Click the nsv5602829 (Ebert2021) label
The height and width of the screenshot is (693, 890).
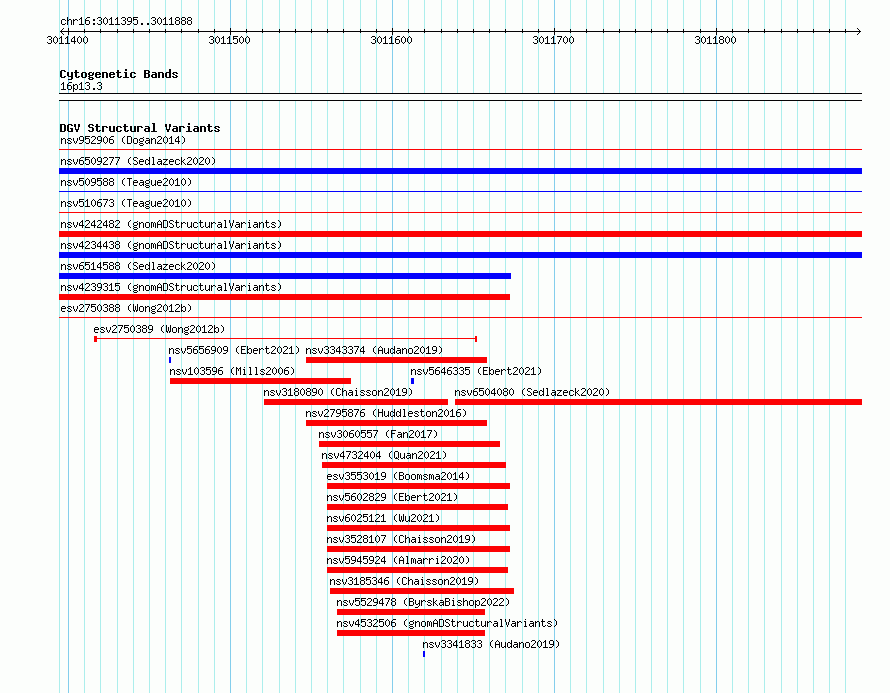[x=392, y=497]
